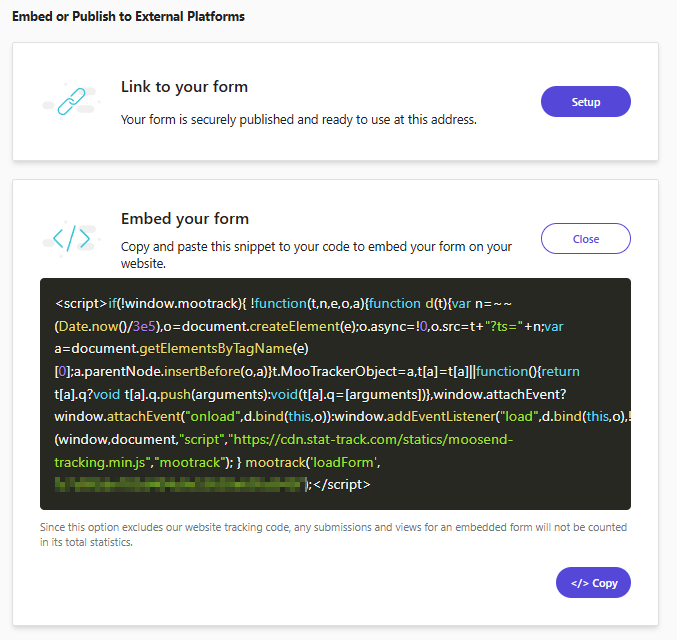The width and height of the screenshot is (677, 640).
Task: Click the code brackets embed icon
Action: coord(71,238)
